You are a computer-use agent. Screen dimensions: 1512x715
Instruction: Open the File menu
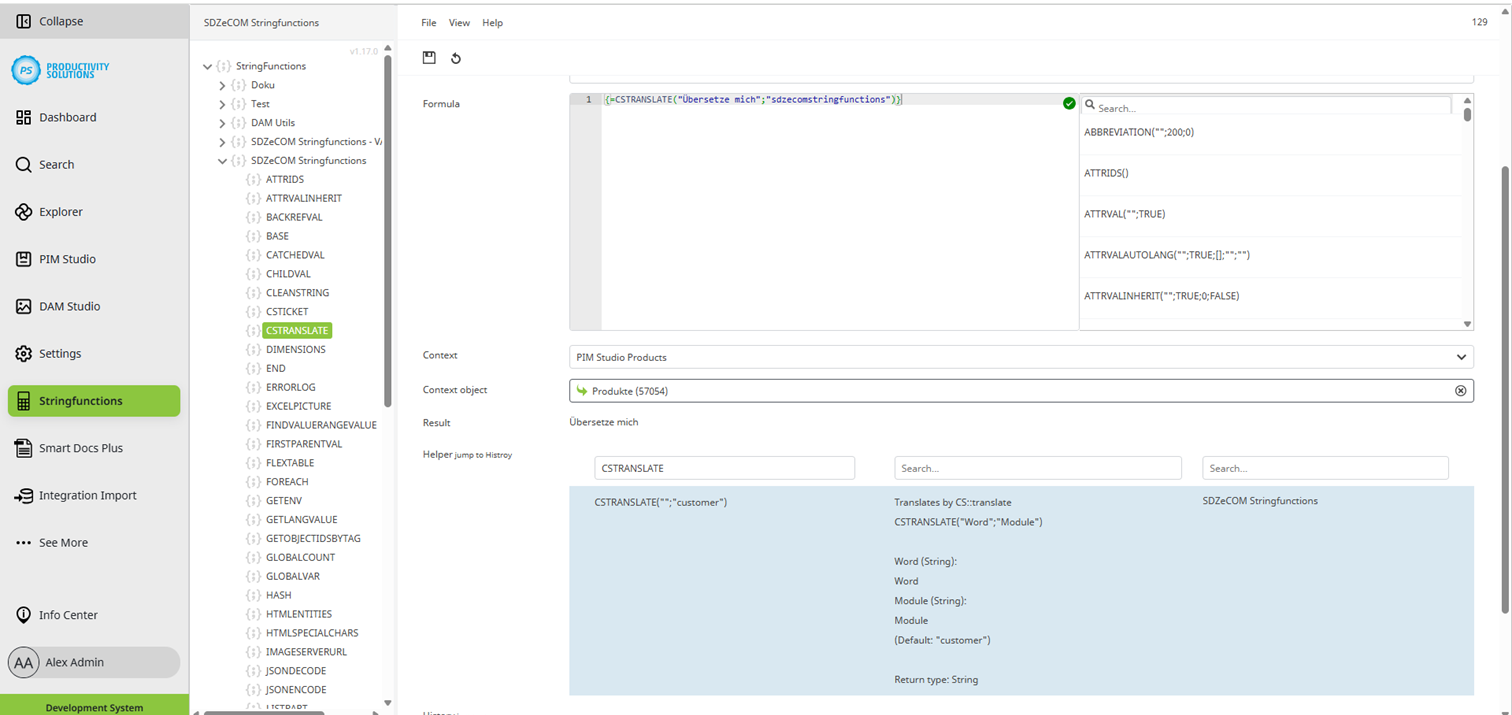(x=429, y=22)
